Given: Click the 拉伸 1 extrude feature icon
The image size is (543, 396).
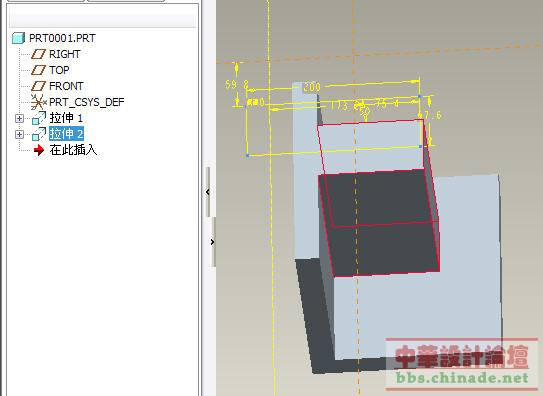Looking at the screenshot, I should [39, 118].
